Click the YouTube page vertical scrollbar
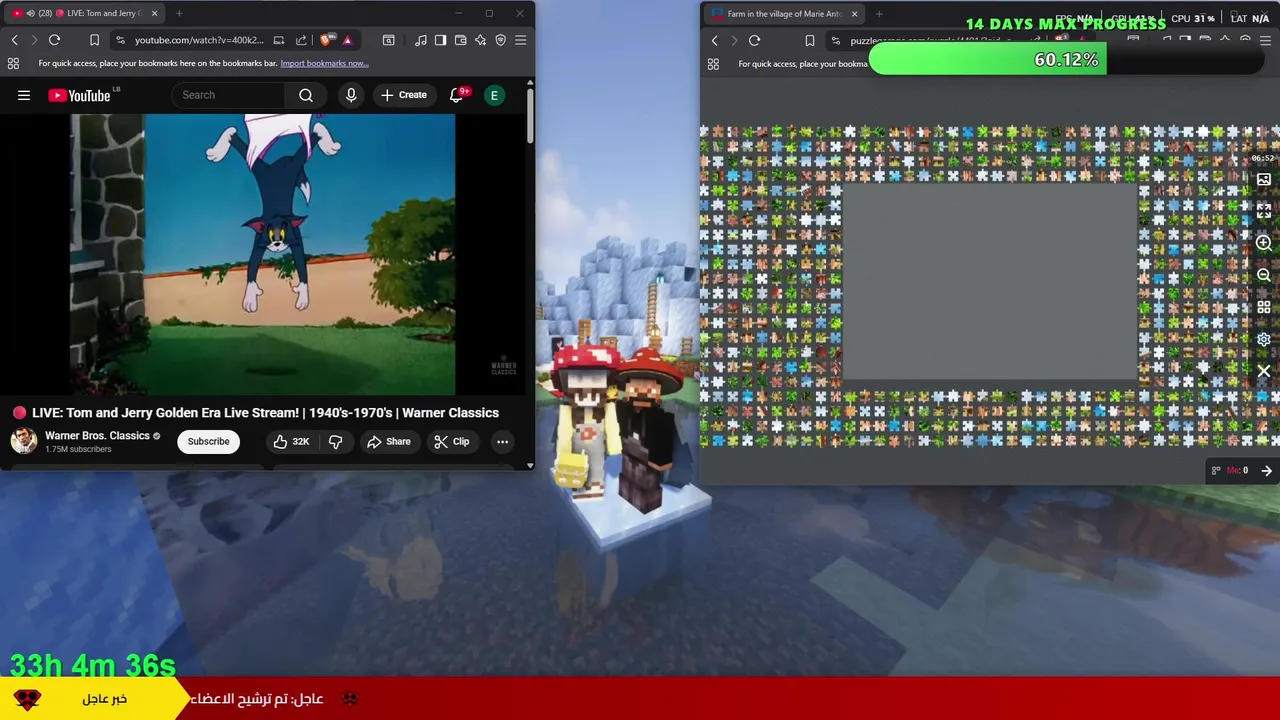This screenshot has width=1280, height=720. point(530,115)
